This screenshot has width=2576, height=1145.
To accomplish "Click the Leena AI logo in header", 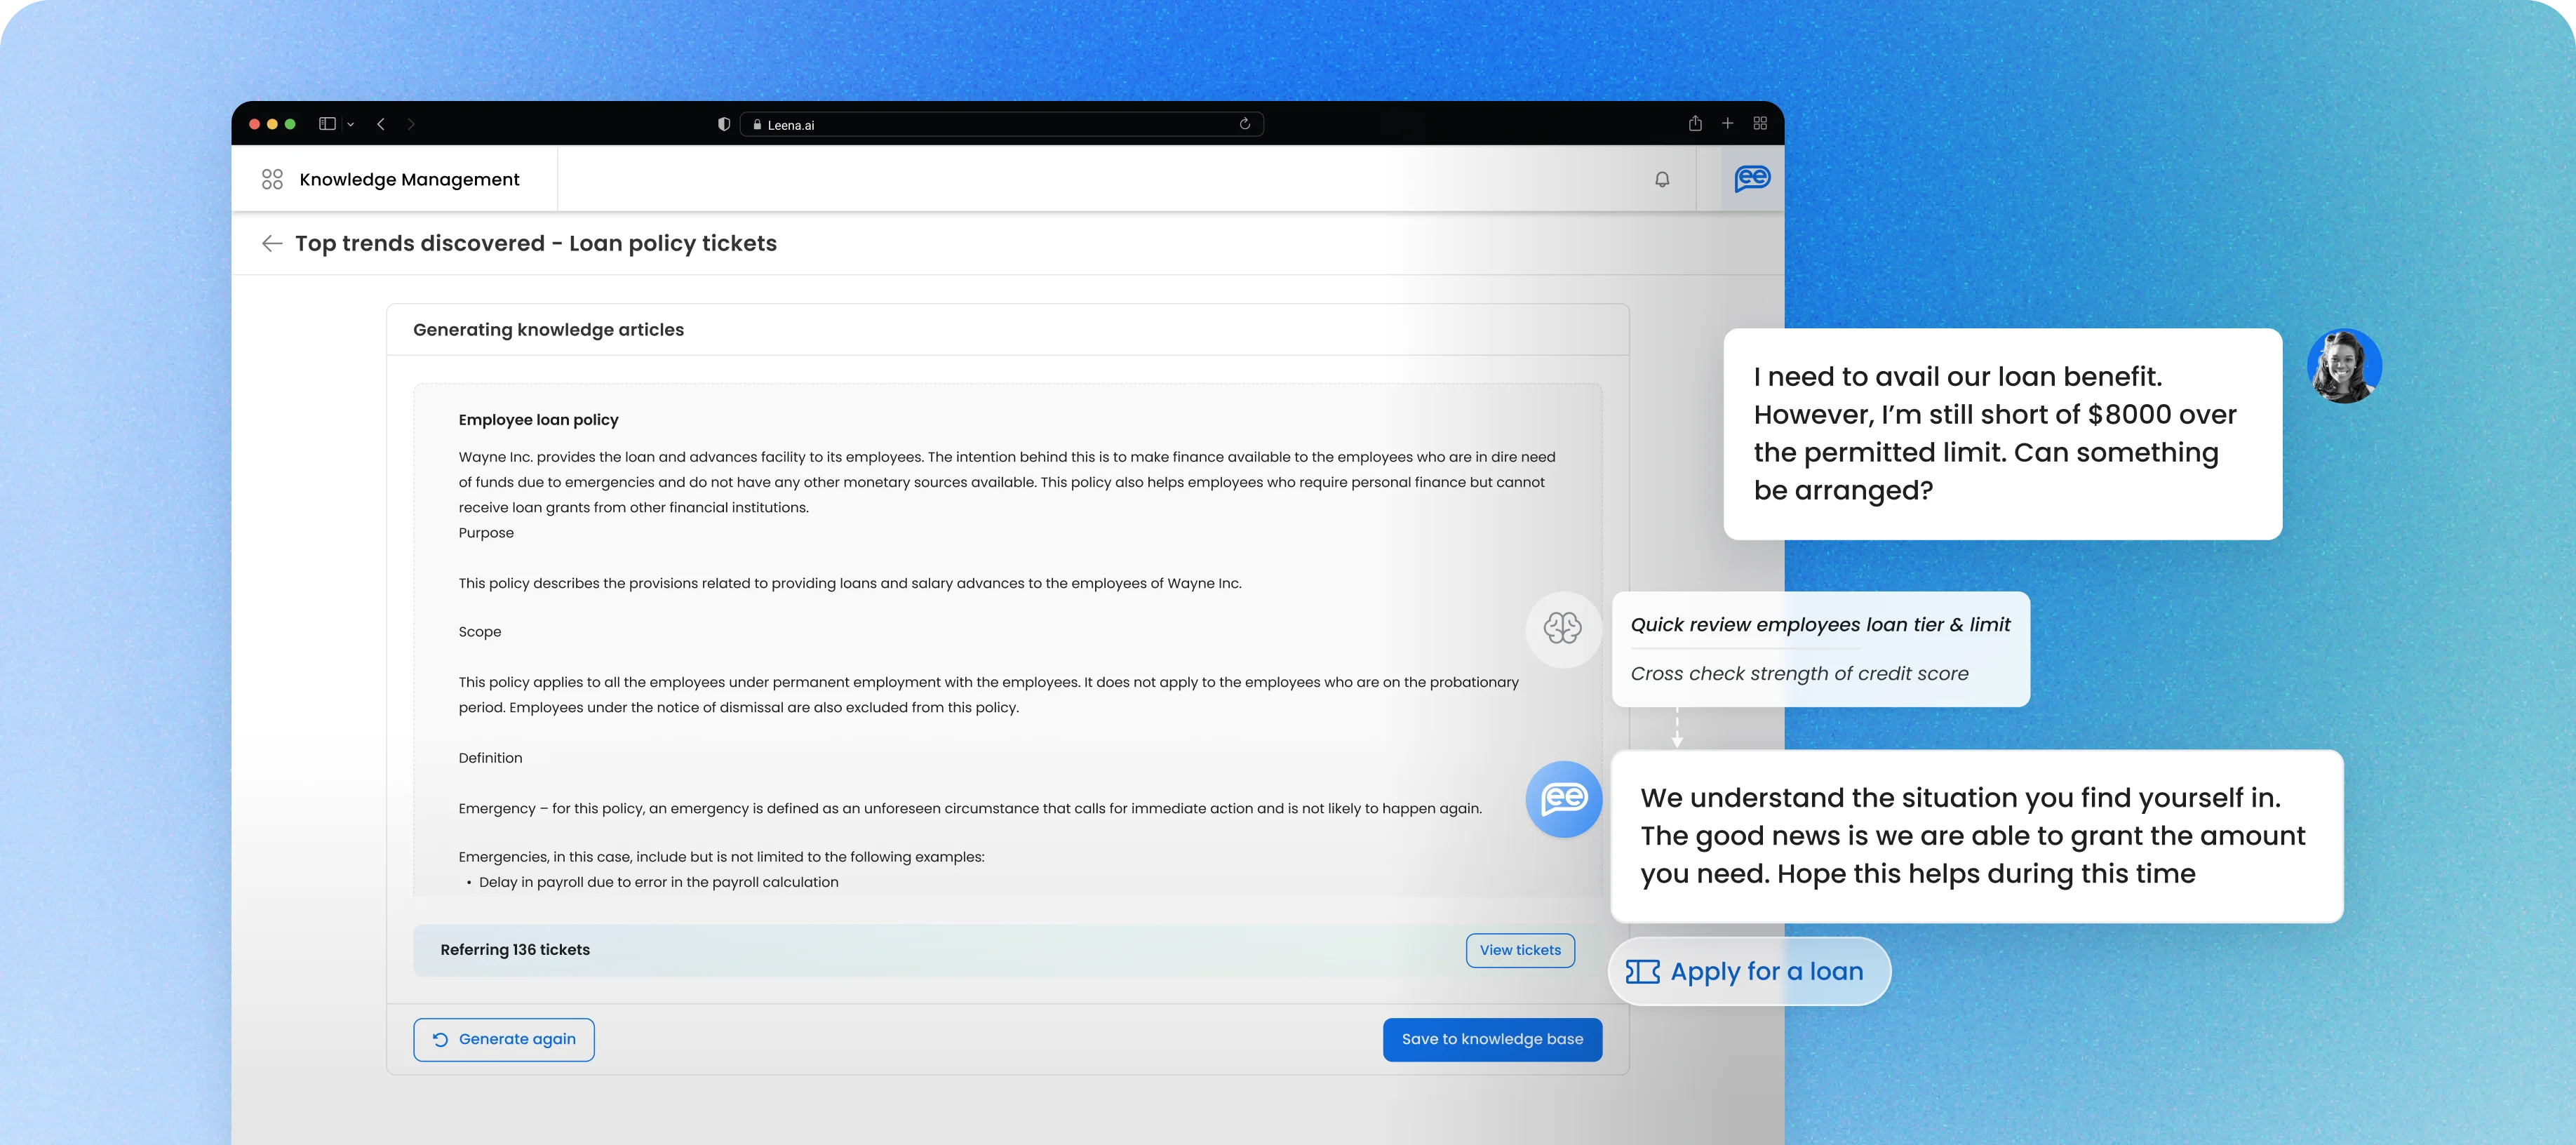I will pos(1752,178).
